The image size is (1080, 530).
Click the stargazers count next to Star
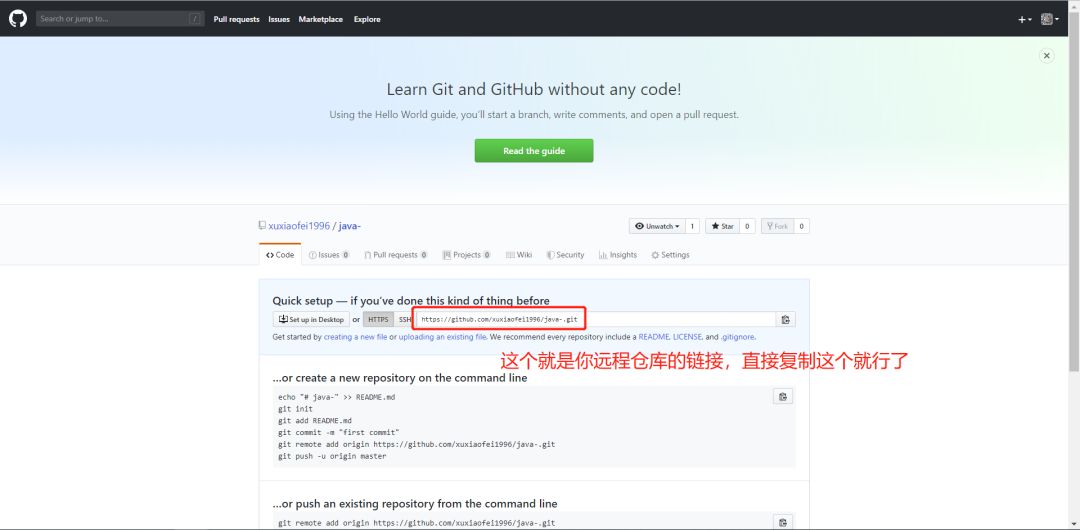point(747,226)
